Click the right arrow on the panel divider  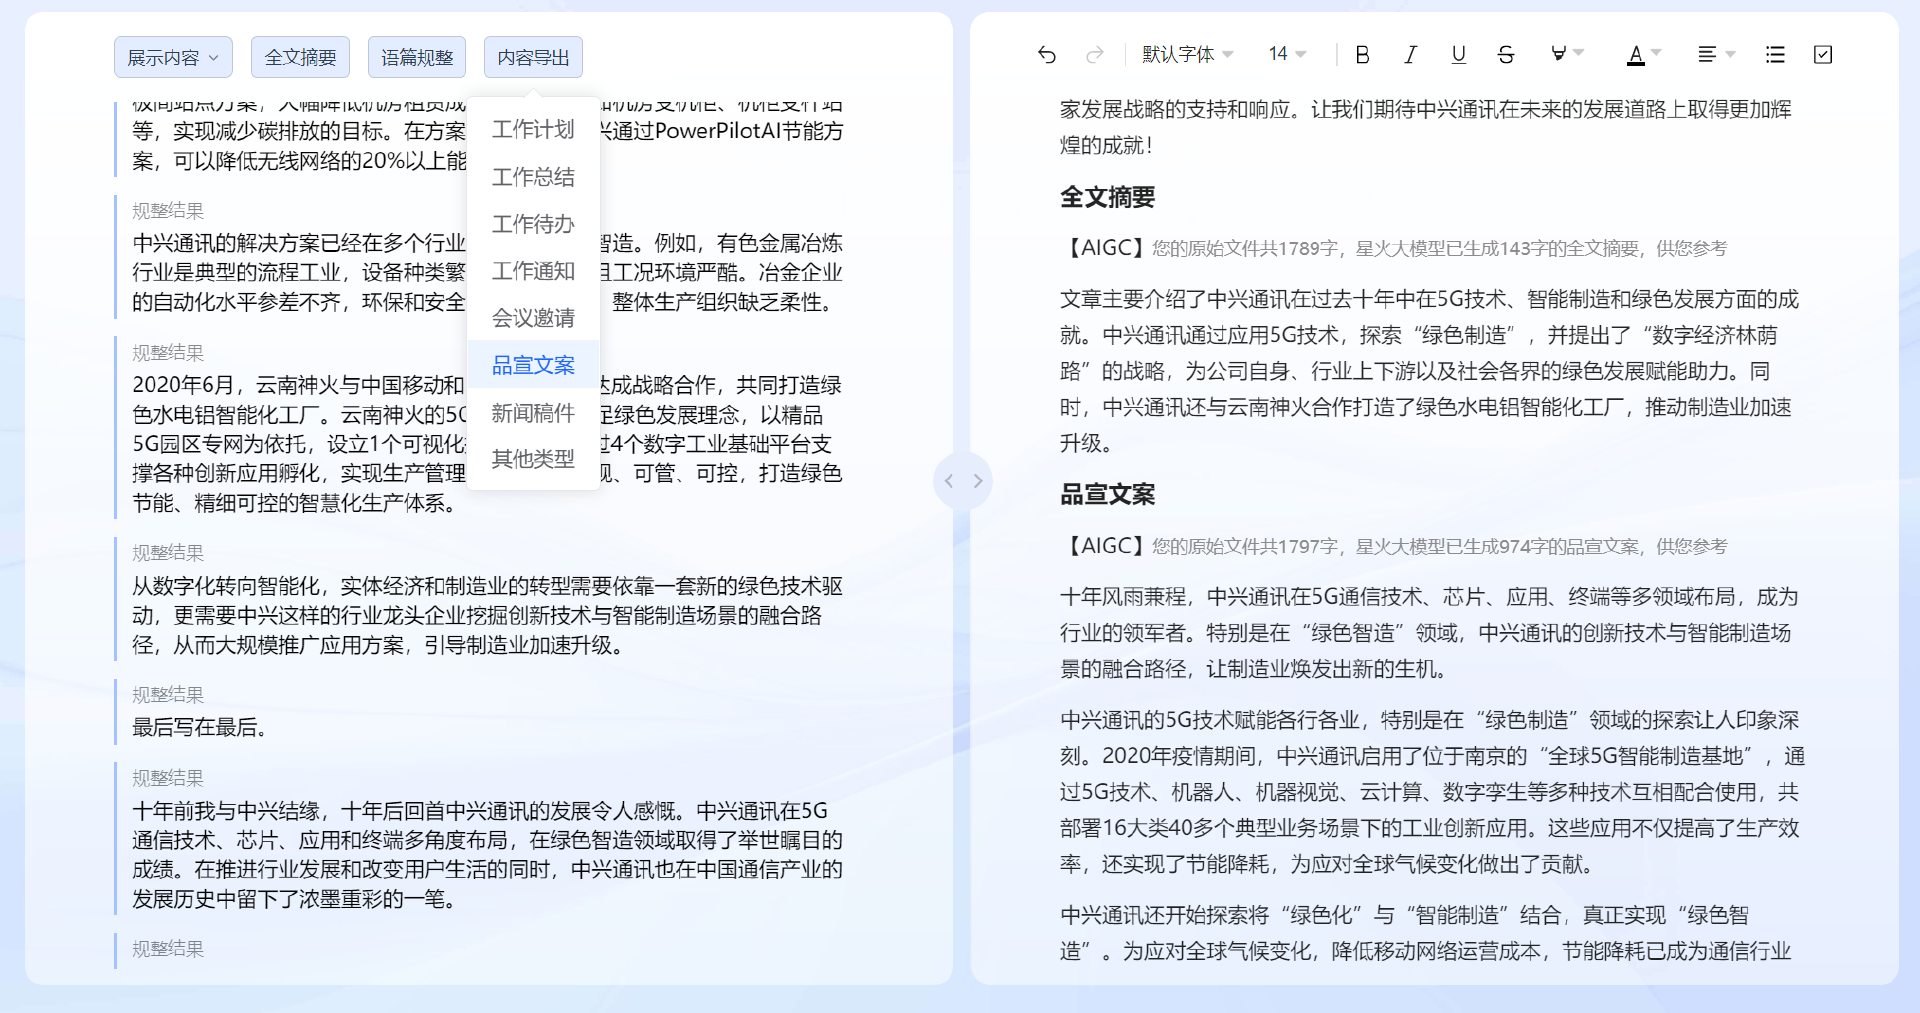(978, 481)
